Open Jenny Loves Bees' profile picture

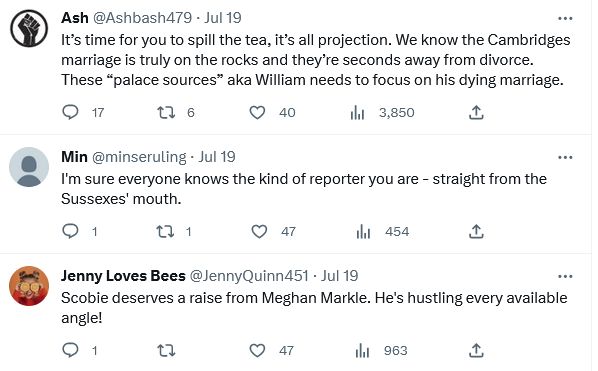coord(29,286)
